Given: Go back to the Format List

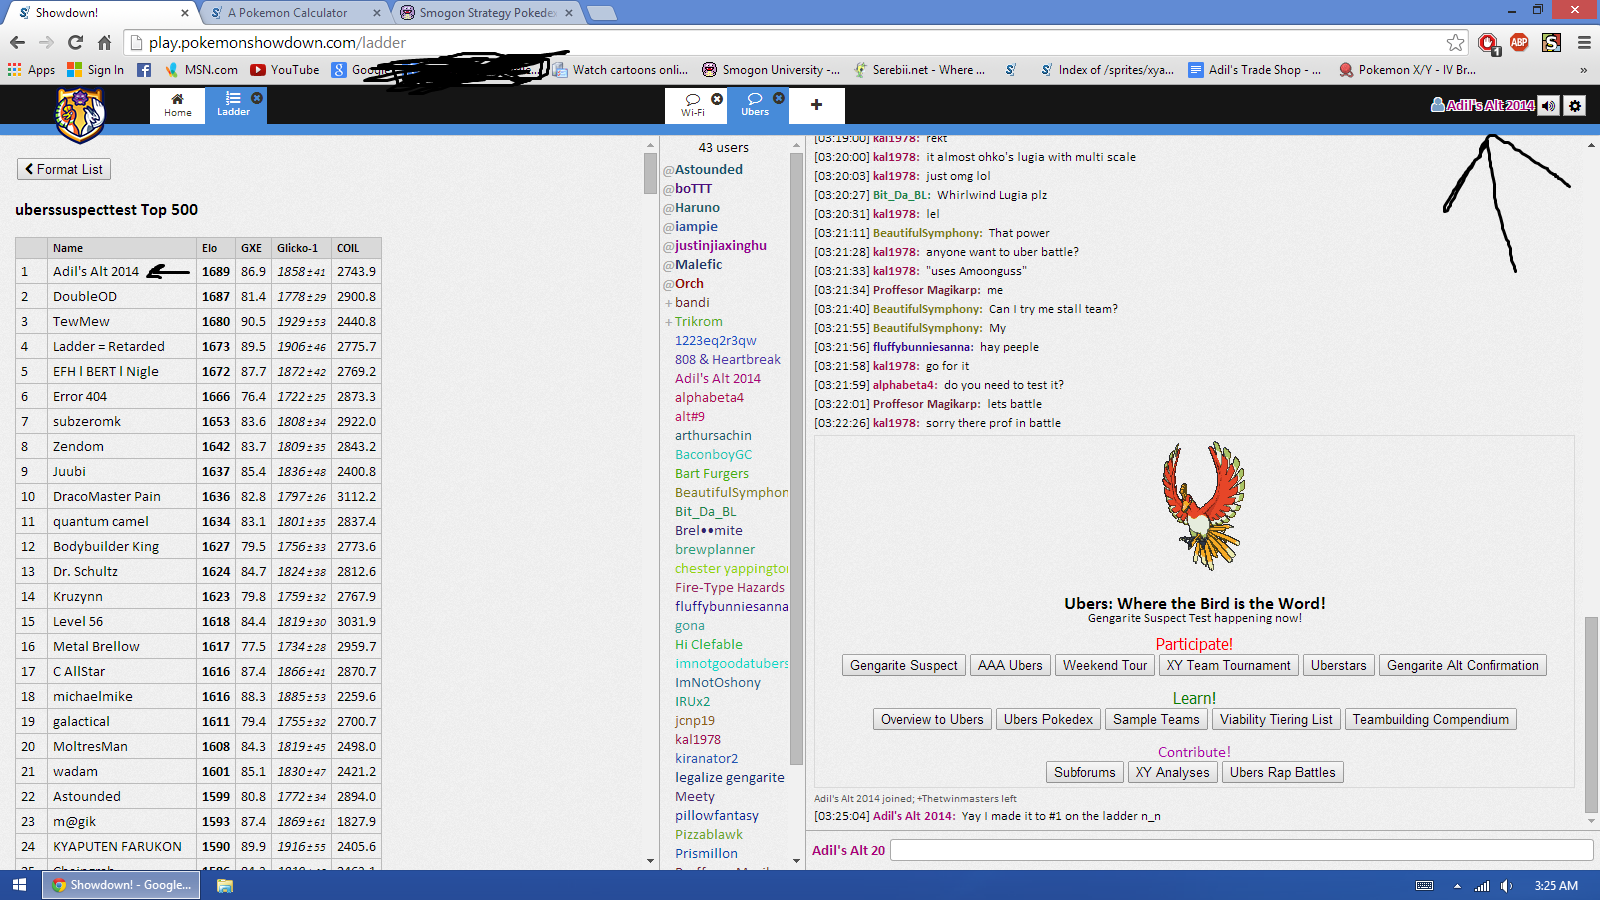Looking at the screenshot, I should coord(64,169).
